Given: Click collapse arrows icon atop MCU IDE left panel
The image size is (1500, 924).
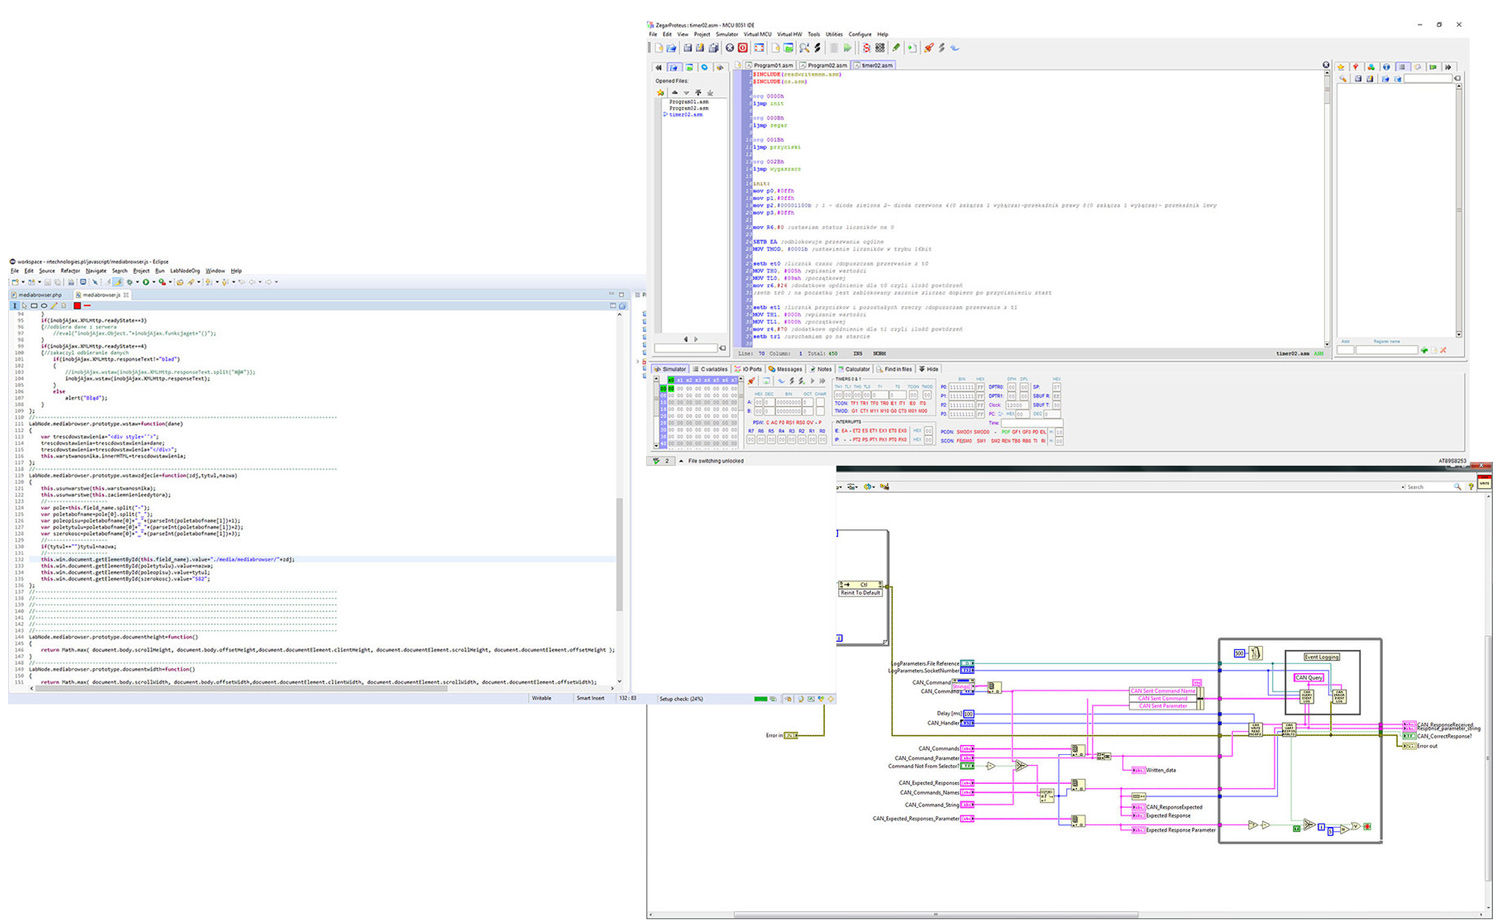Looking at the screenshot, I should pyautogui.click(x=658, y=67).
